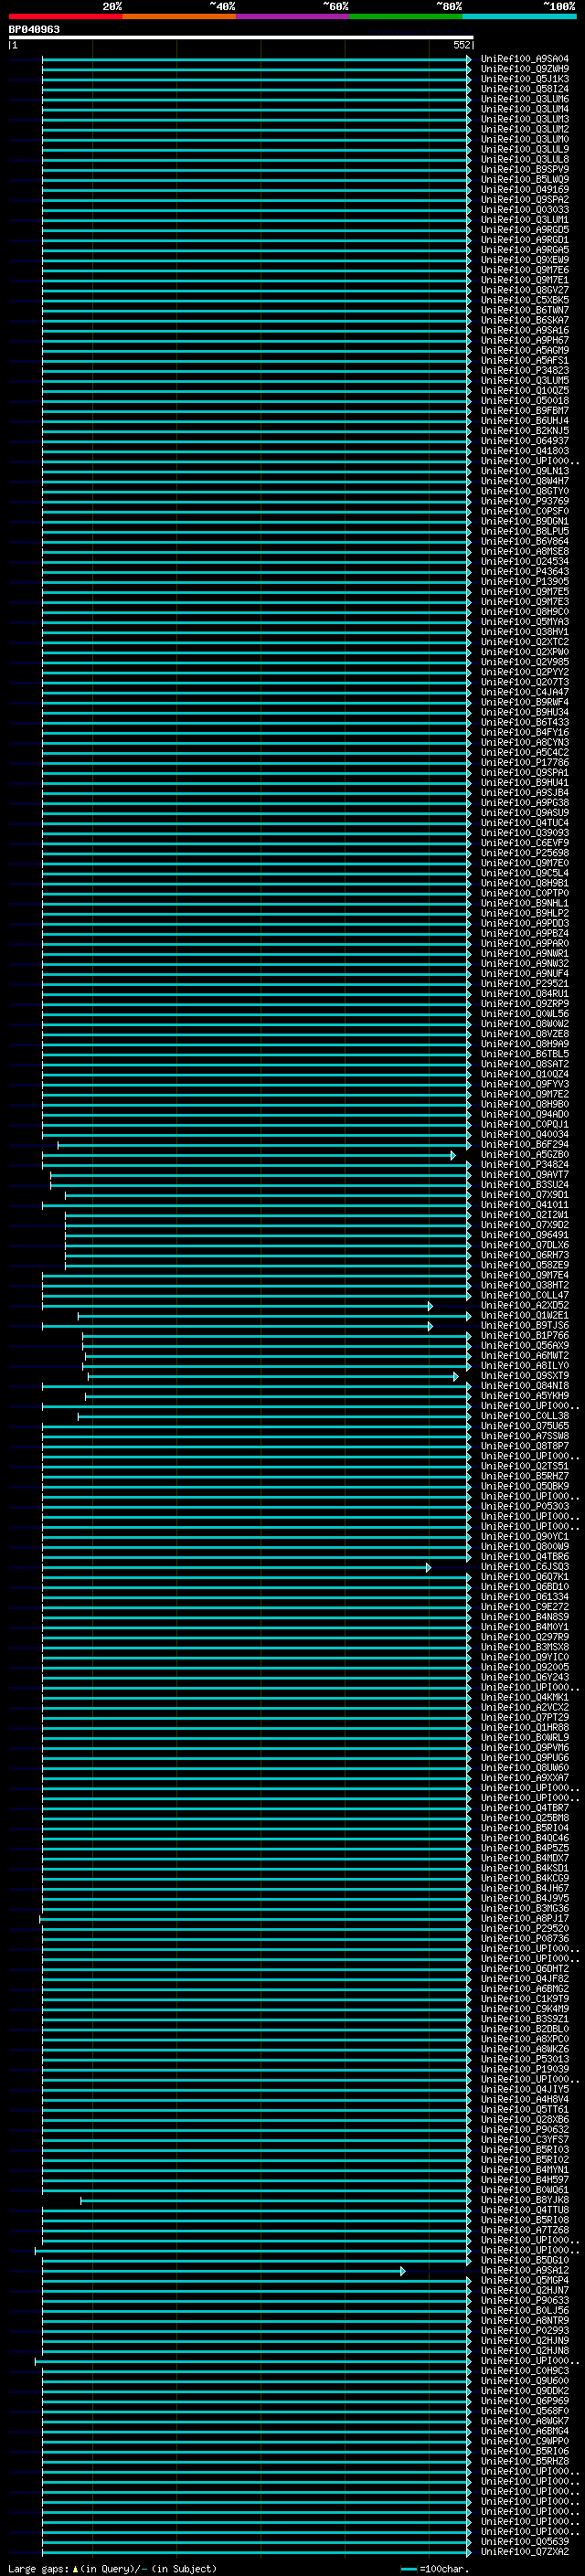Screen dimensions: 585x2576
Task: Select the UniRef100_B5RI06 label
Action: (x=525, y=2451)
